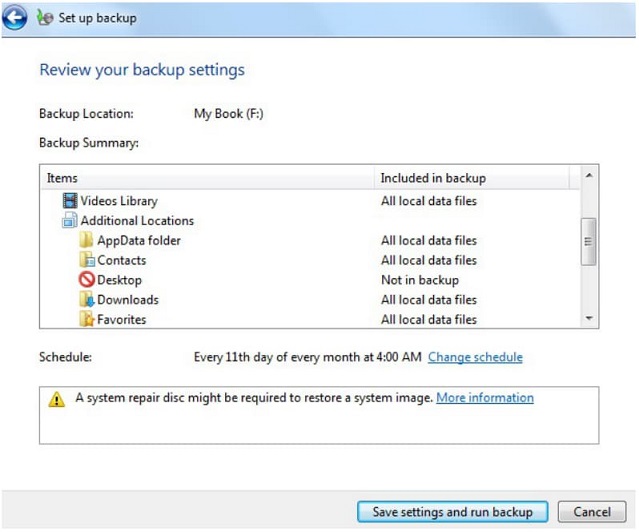The image size is (639, 532).
Task: Click 'All local data files' in AppData folder row
Action: pos(429,241)
